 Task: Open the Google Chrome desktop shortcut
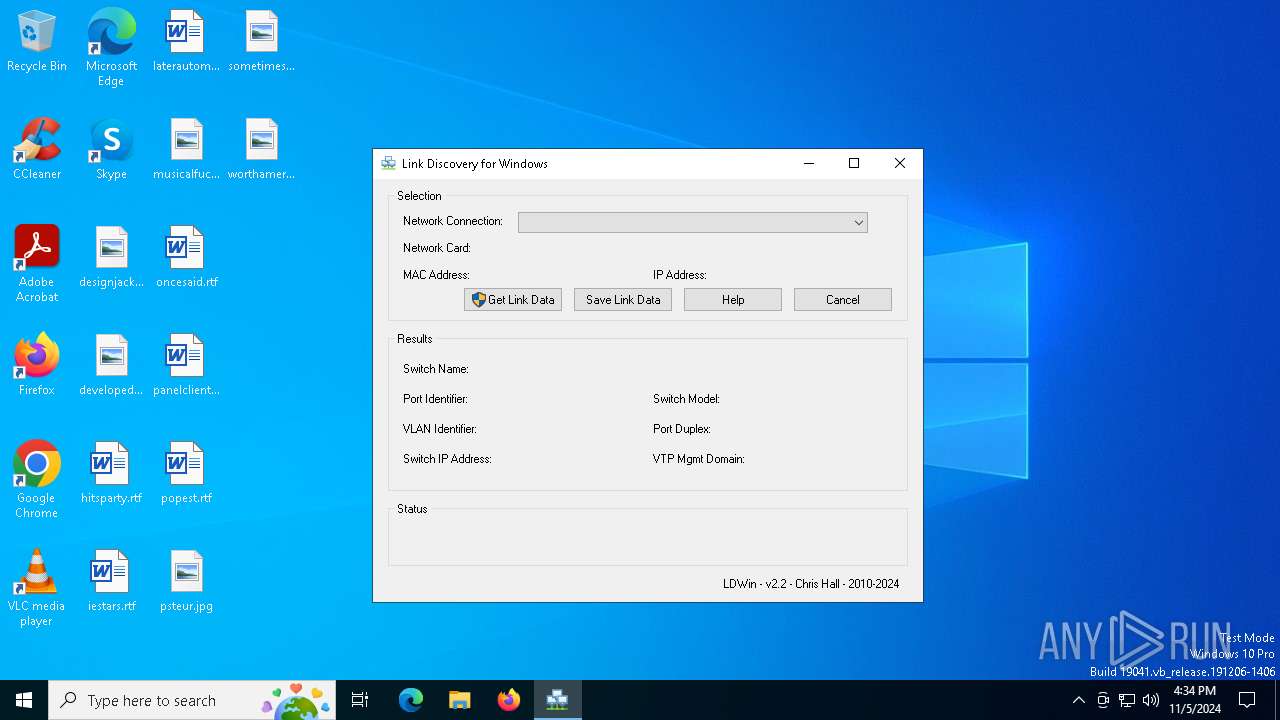pyautogui.click(x=37, y=481)
